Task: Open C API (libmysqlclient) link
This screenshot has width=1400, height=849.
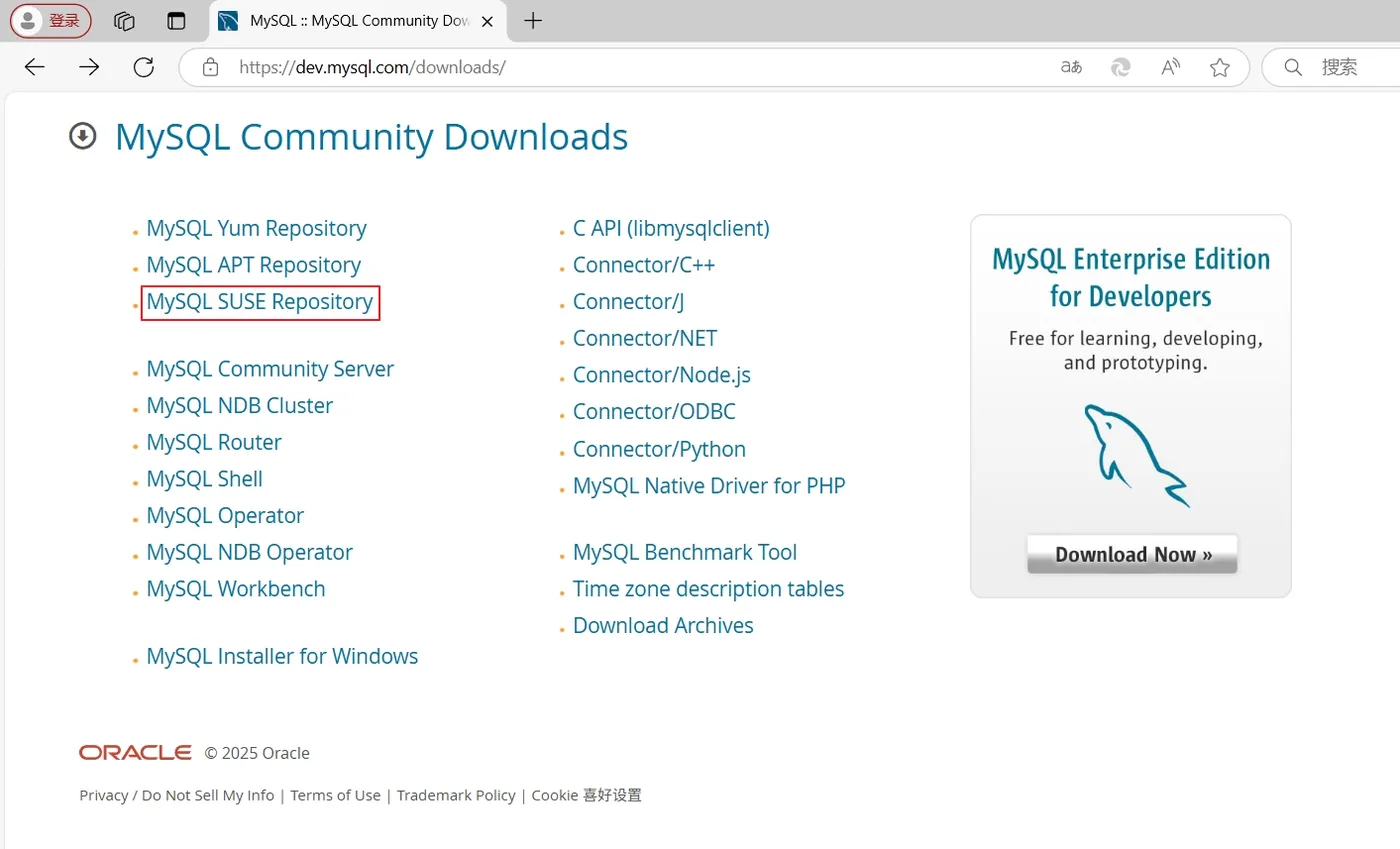Action: click(x=671, y=228)
